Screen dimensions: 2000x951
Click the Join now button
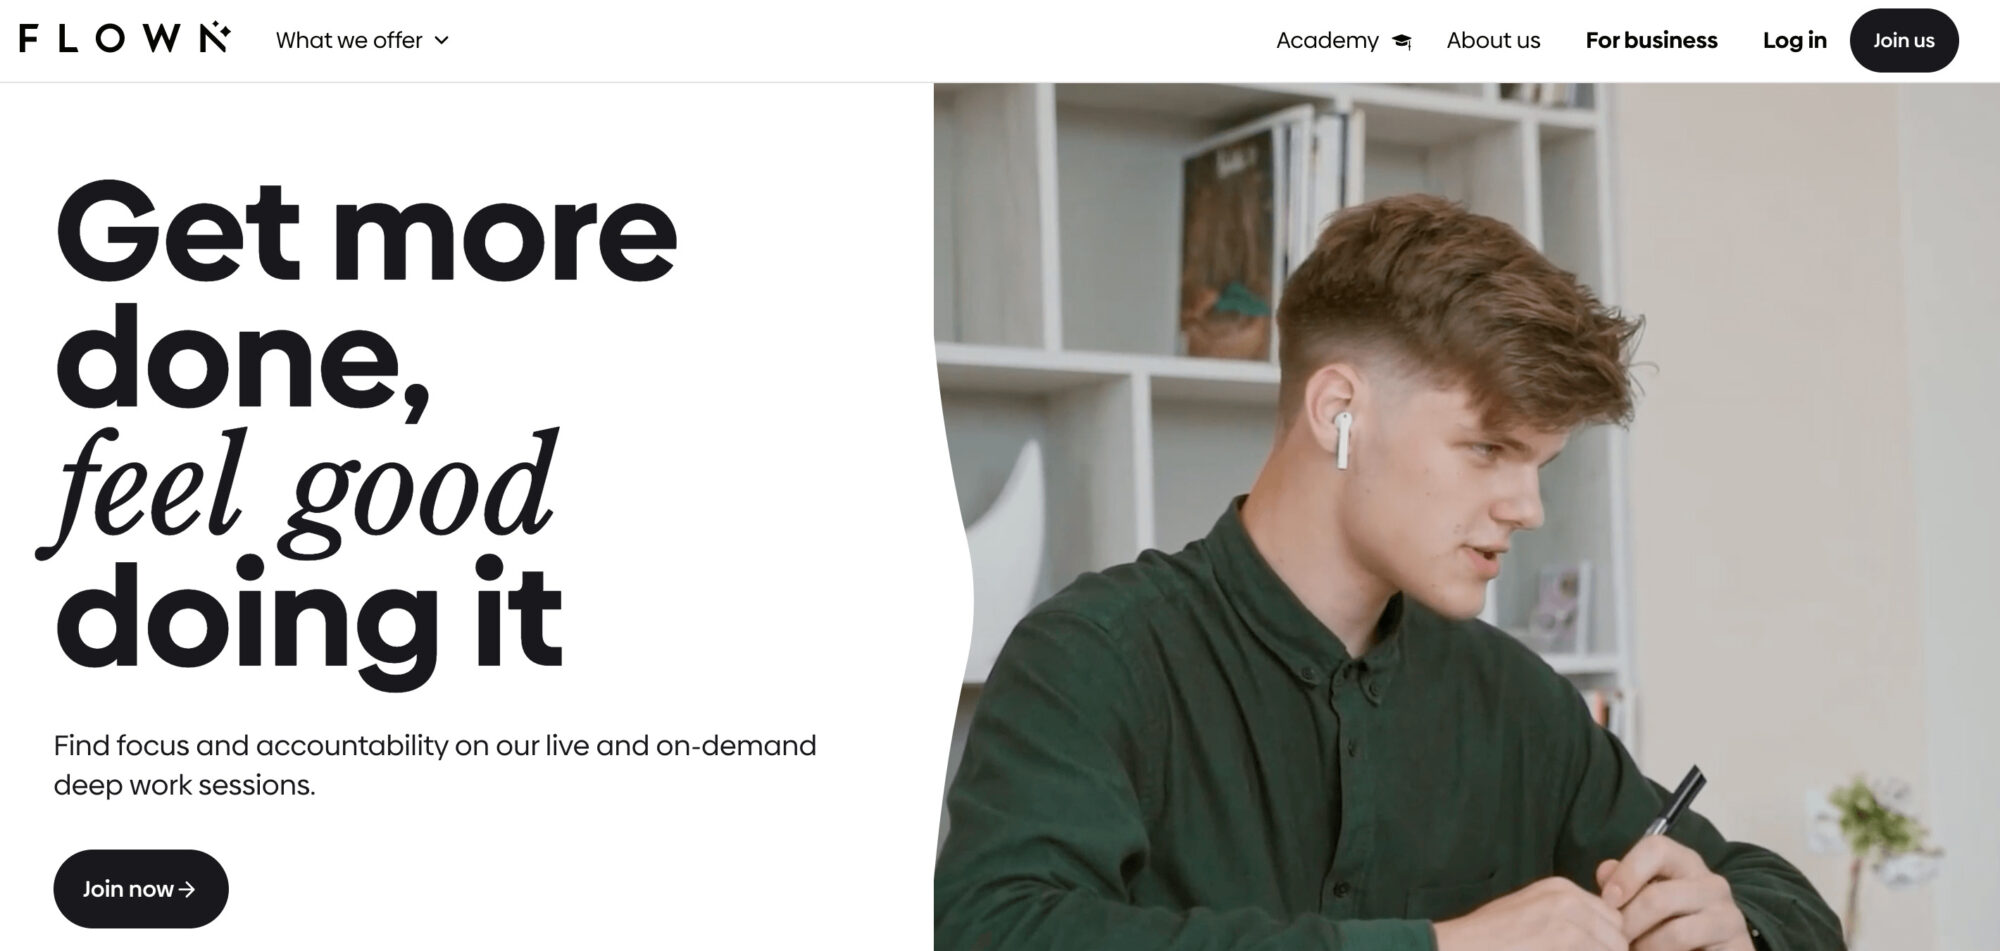pyautogui.click(x=141, y=888)
